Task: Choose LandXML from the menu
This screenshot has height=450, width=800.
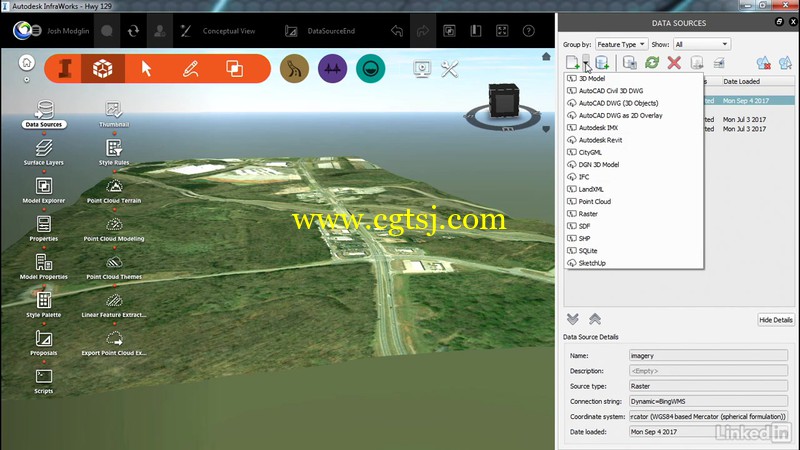Action: pos(634,189)
